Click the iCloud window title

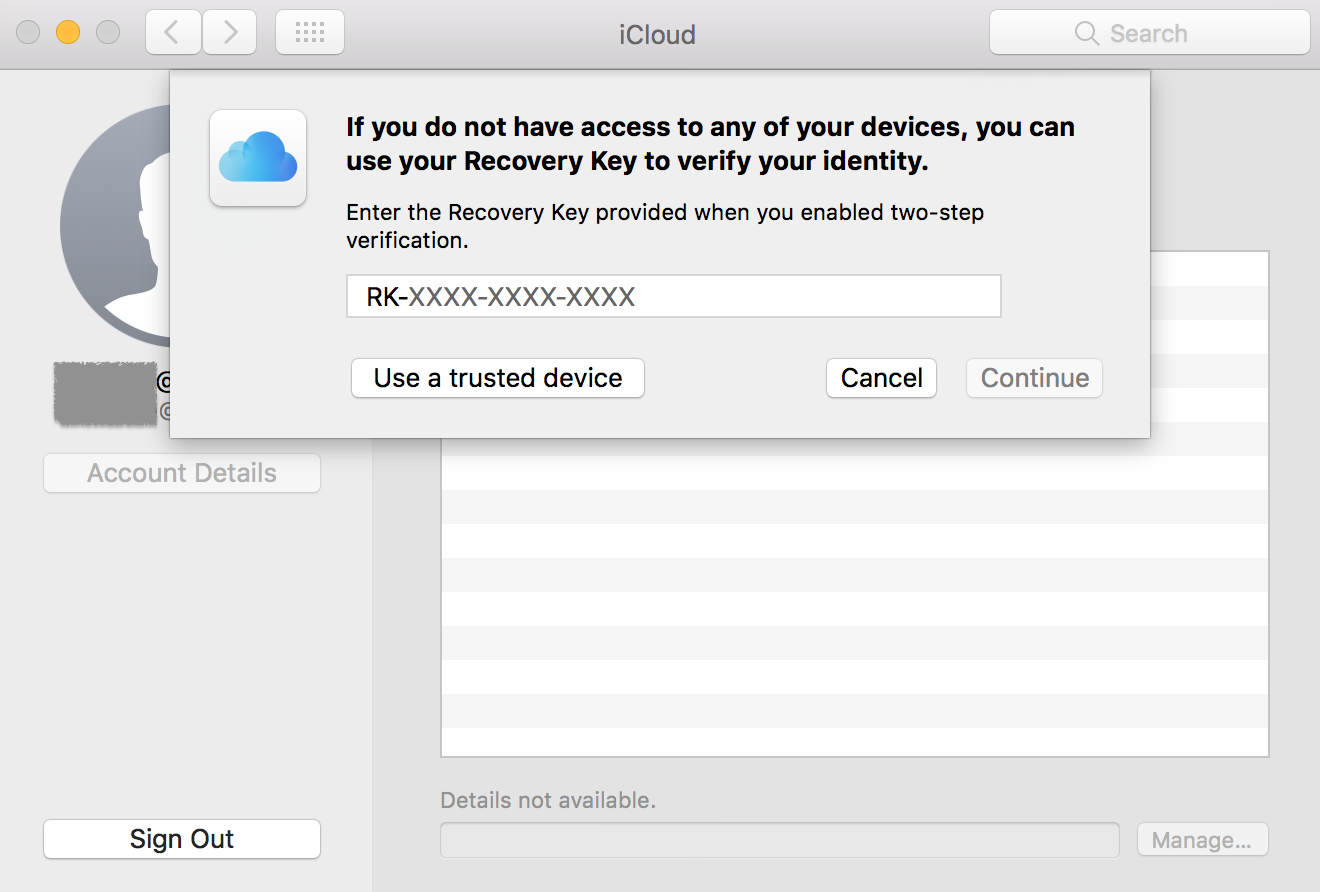pyautogui.click(x=657, y=35)
